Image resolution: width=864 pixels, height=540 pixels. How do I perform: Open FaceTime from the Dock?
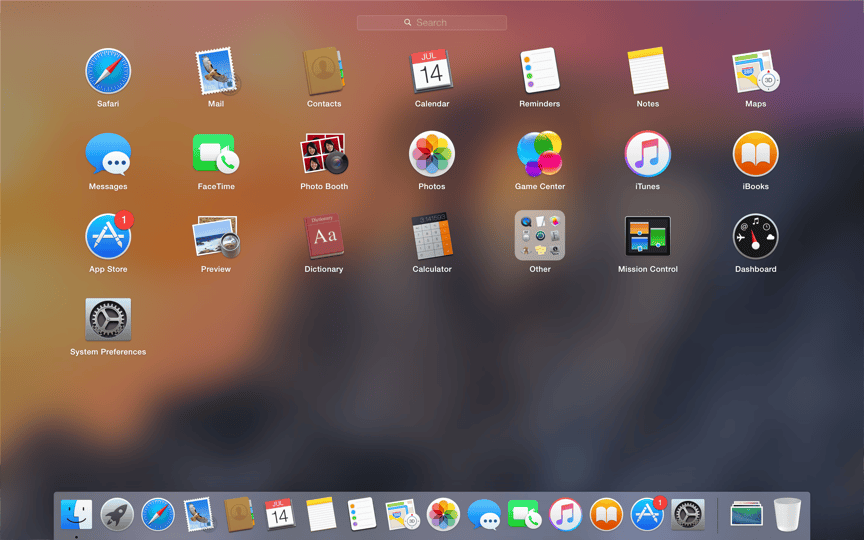point(525,515)
